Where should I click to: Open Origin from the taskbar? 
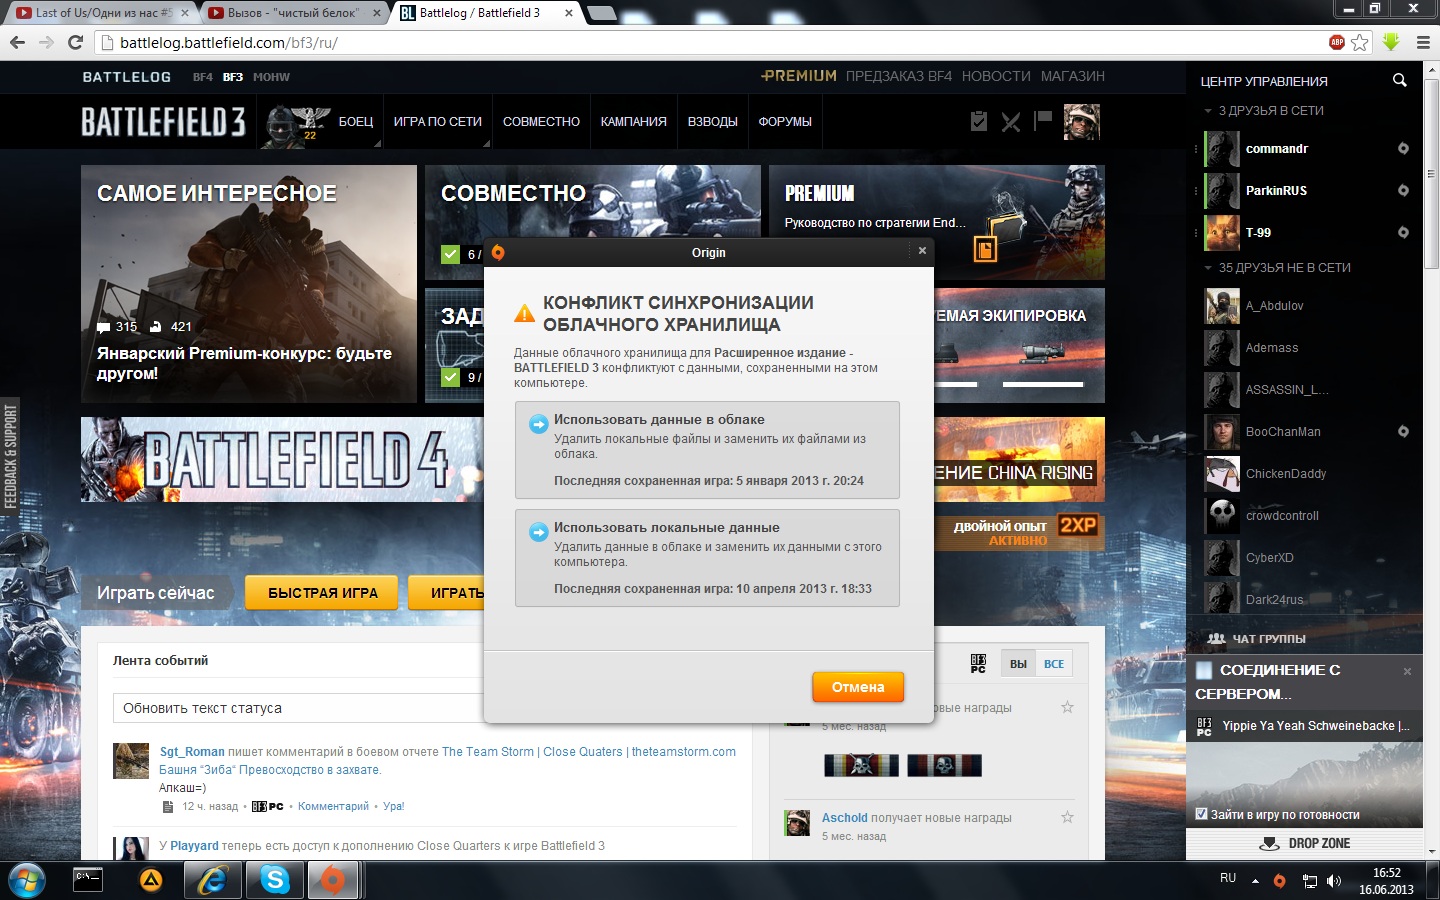[x=333, y=880]
